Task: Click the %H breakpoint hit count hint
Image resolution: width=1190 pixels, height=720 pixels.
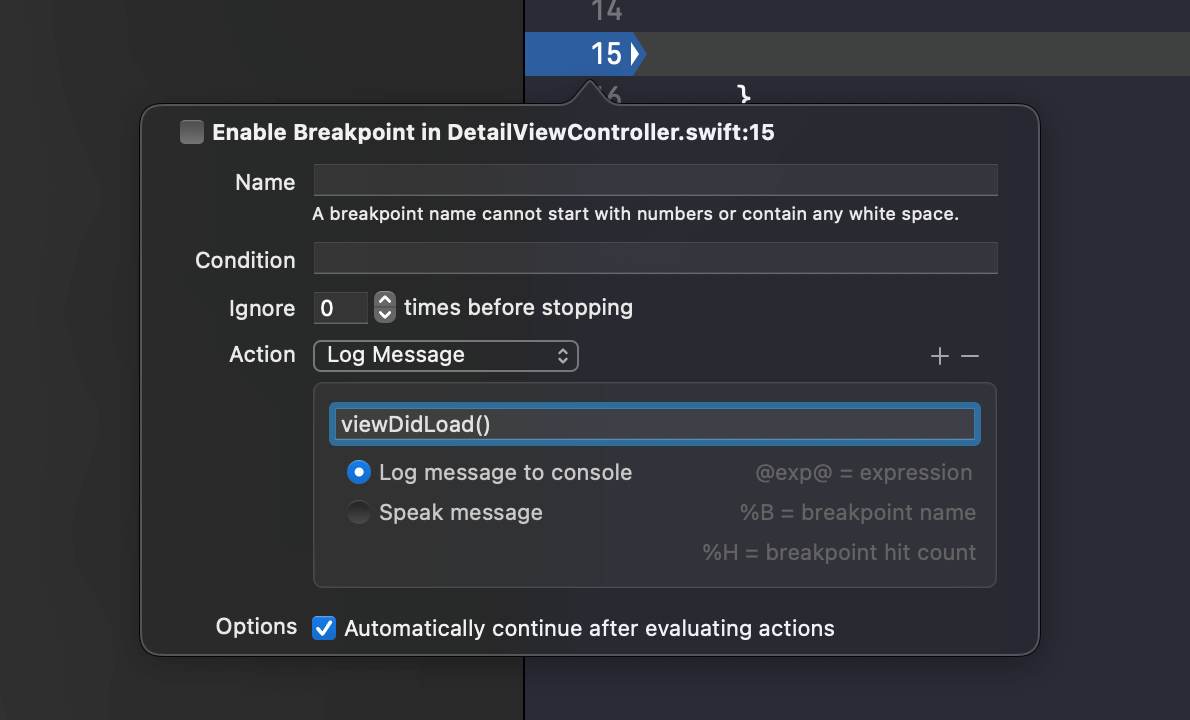Action: coord(839,552)
